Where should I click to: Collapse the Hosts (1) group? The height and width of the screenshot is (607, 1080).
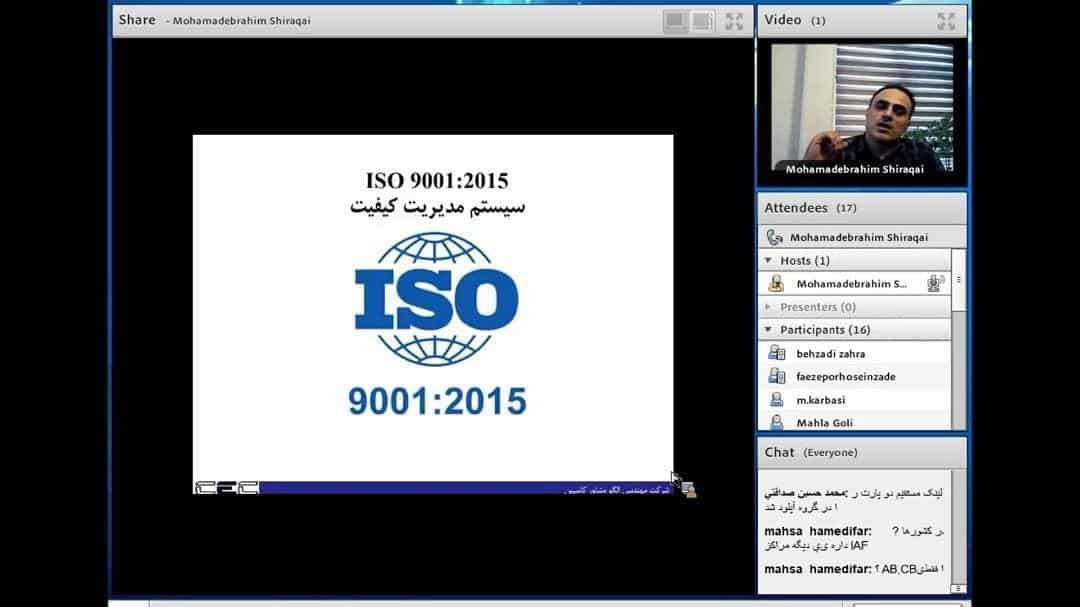click(x=768, y=260)
